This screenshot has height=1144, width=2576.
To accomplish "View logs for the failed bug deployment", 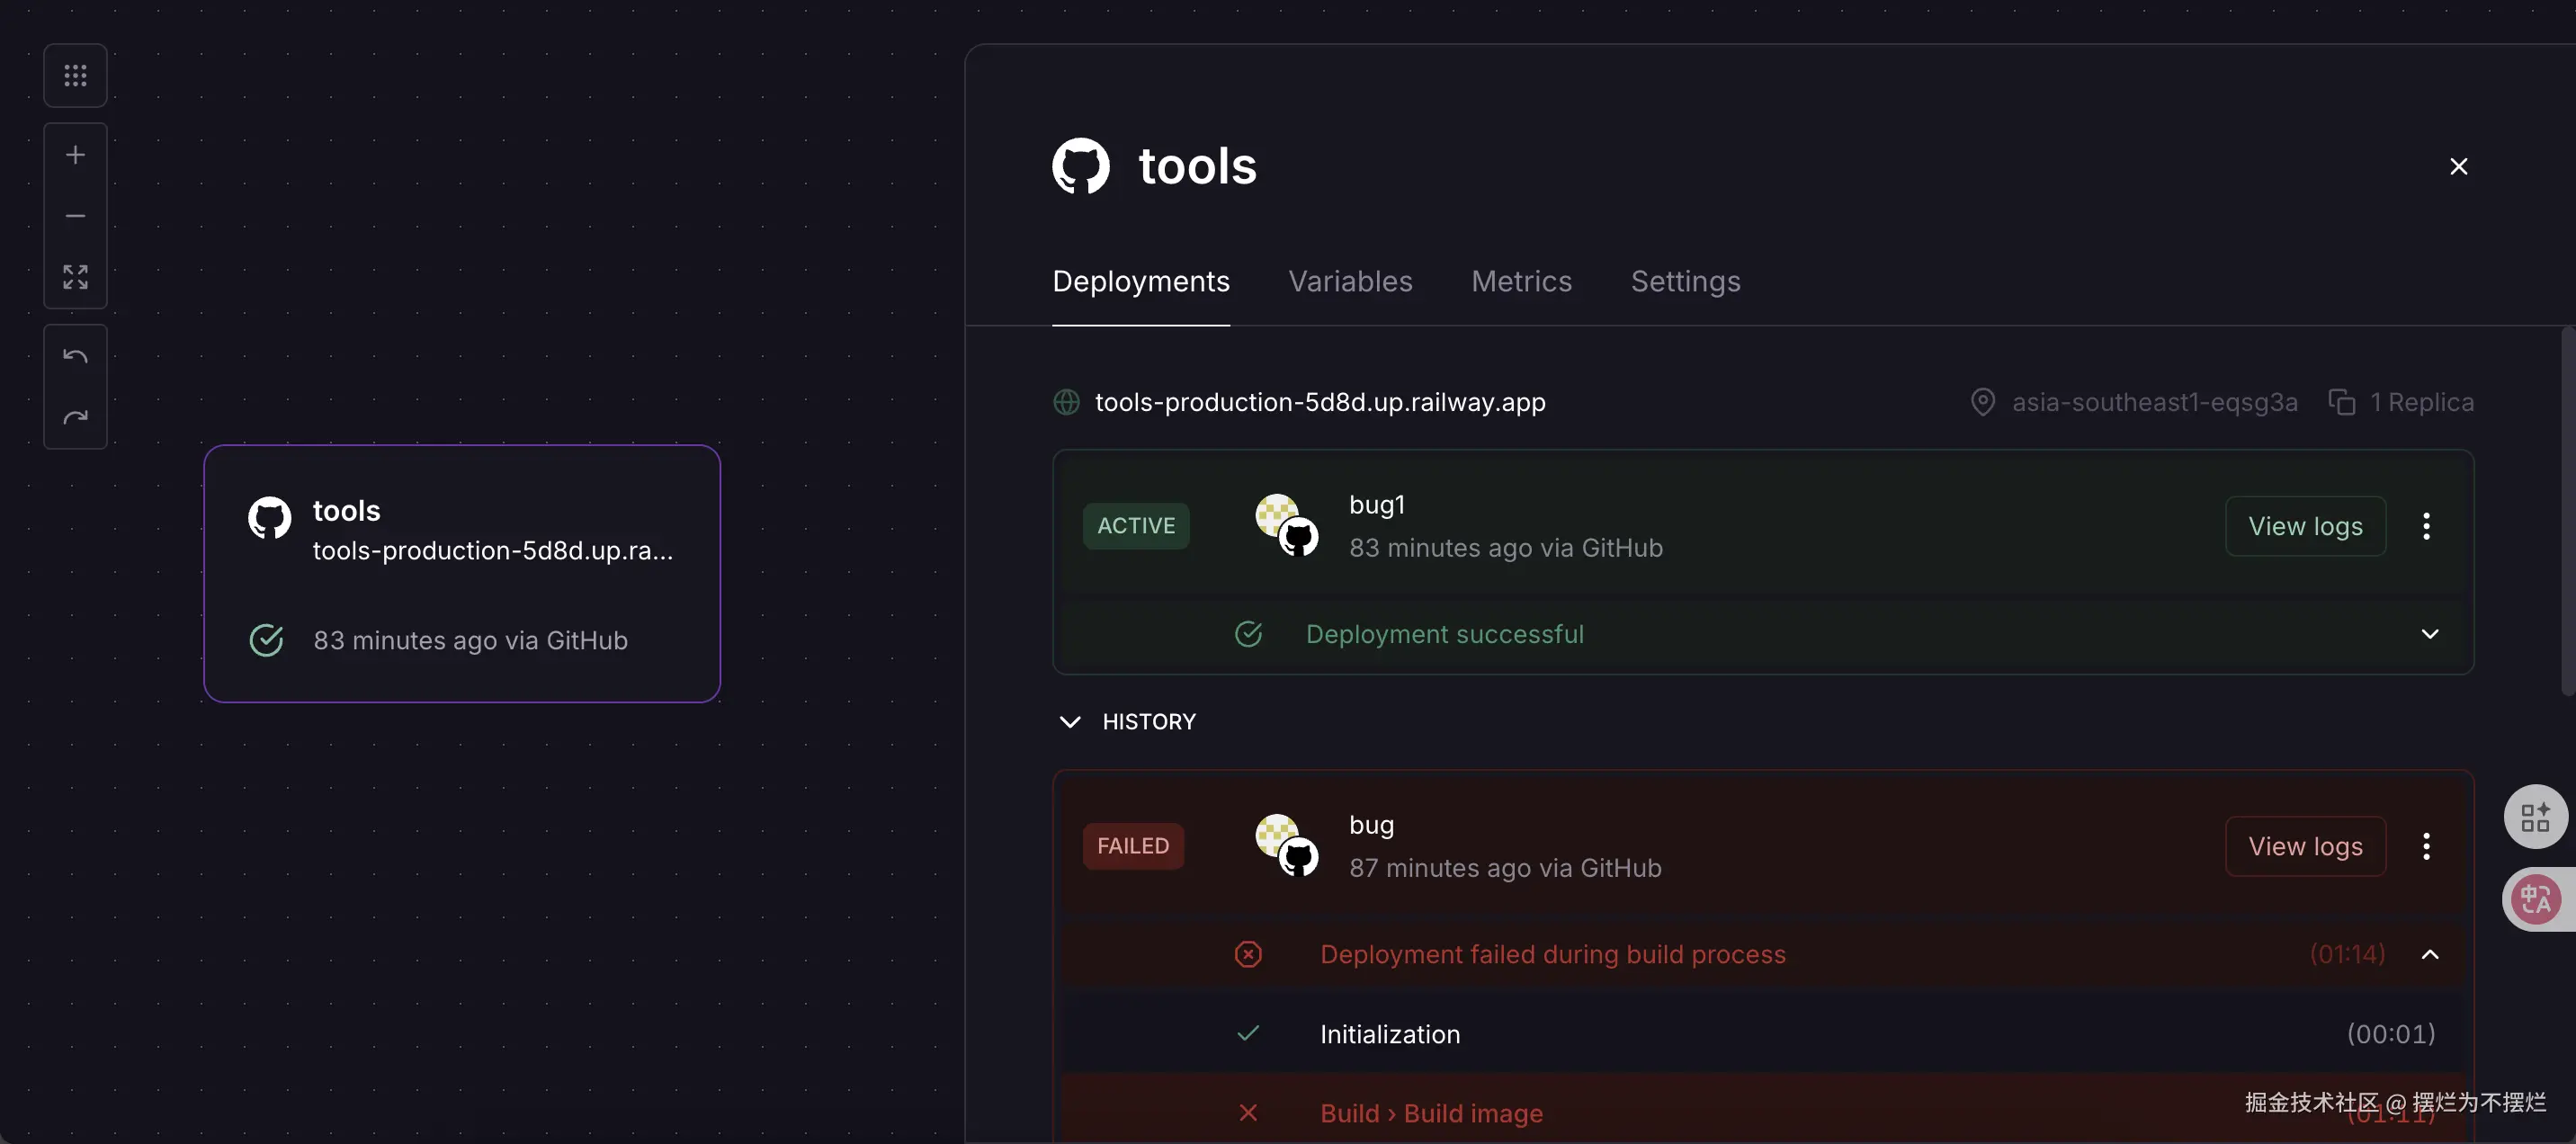I will tap(2305, 846).
